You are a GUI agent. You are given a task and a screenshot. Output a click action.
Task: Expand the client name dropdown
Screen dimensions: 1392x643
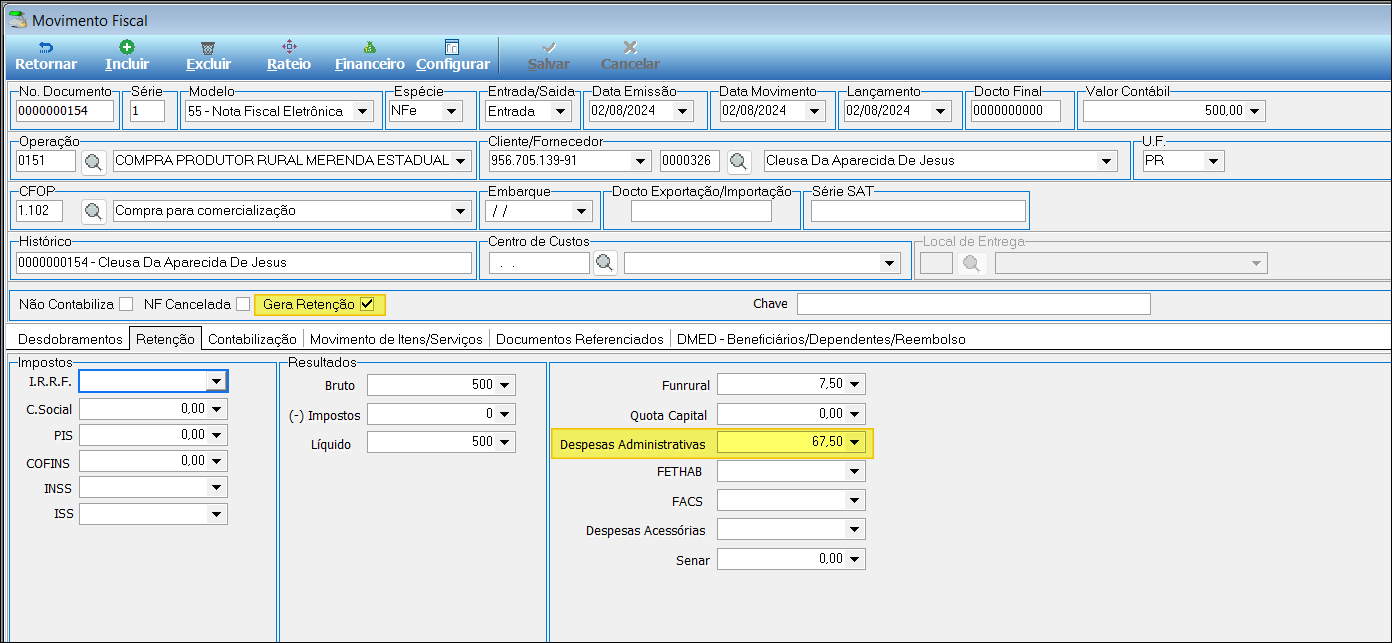(1106, 161)
